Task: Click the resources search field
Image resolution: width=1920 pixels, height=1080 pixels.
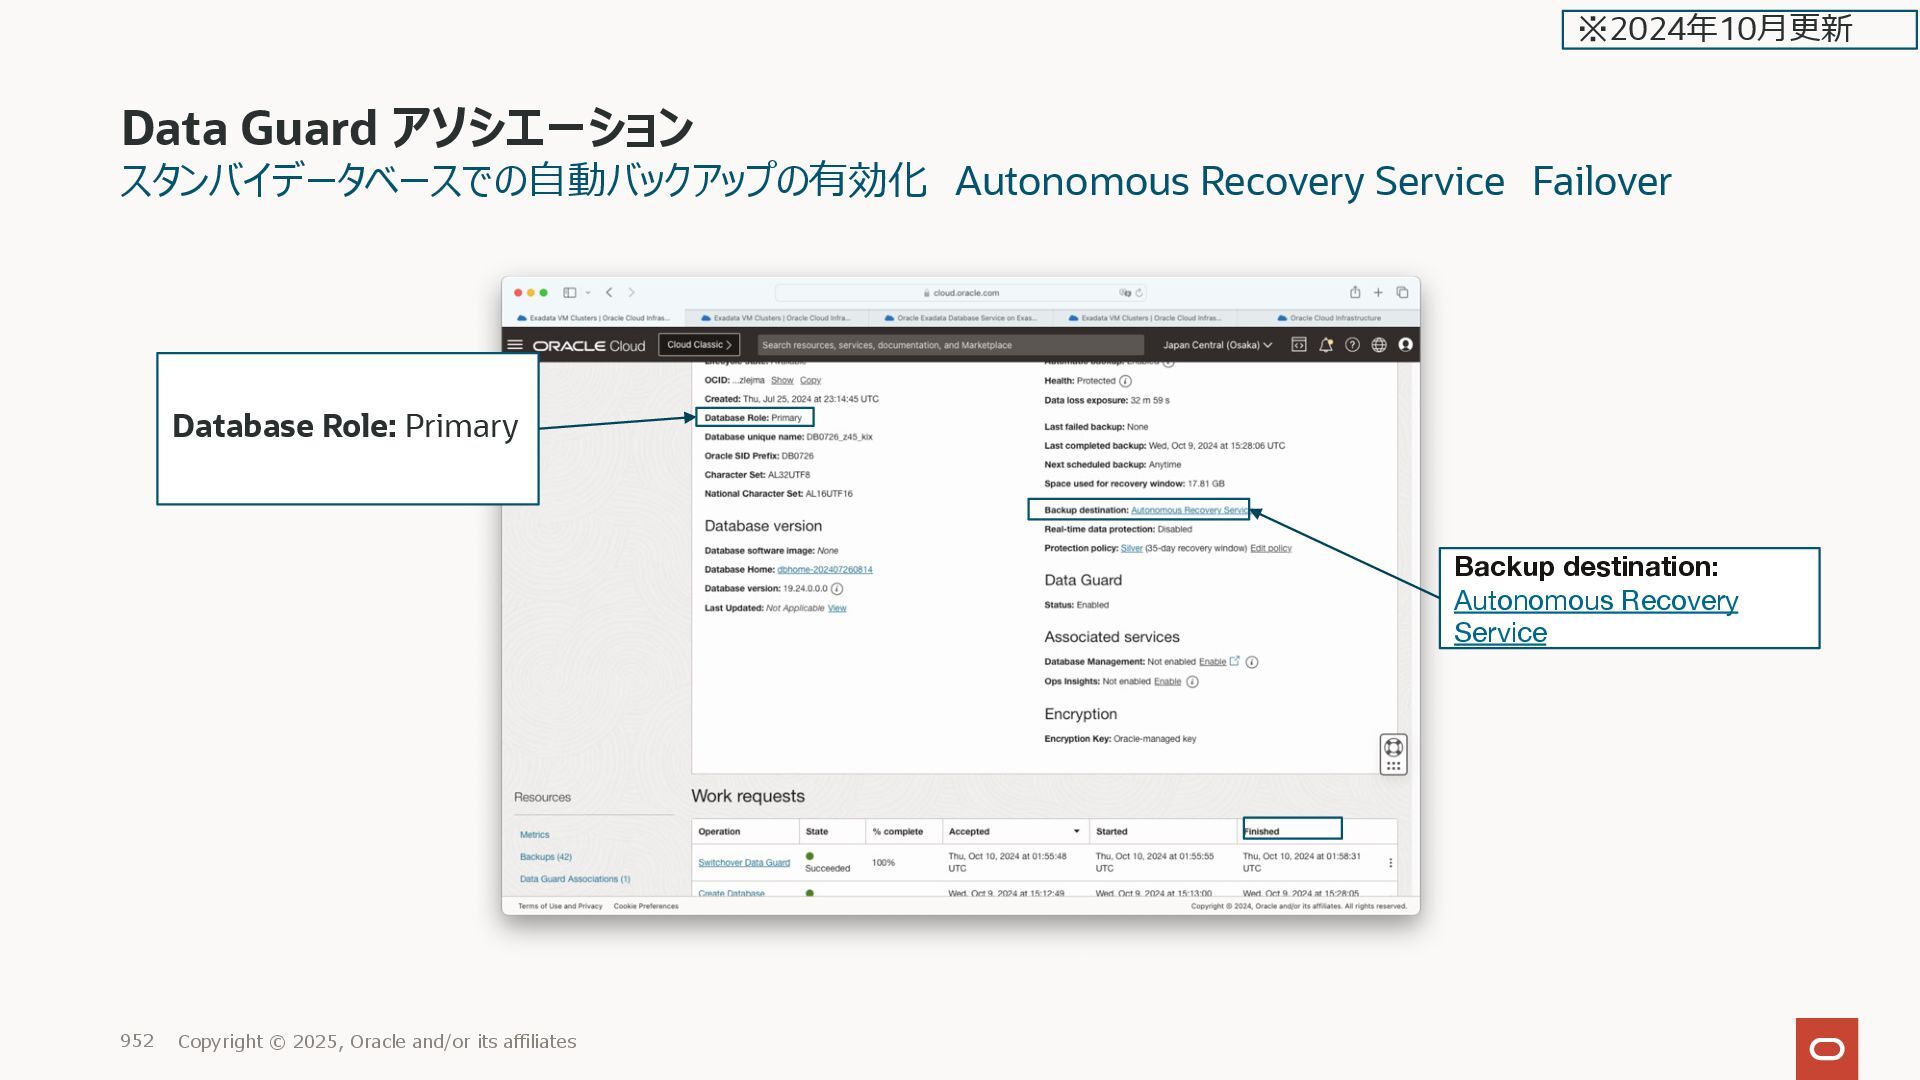Action: tap(950, 345)
